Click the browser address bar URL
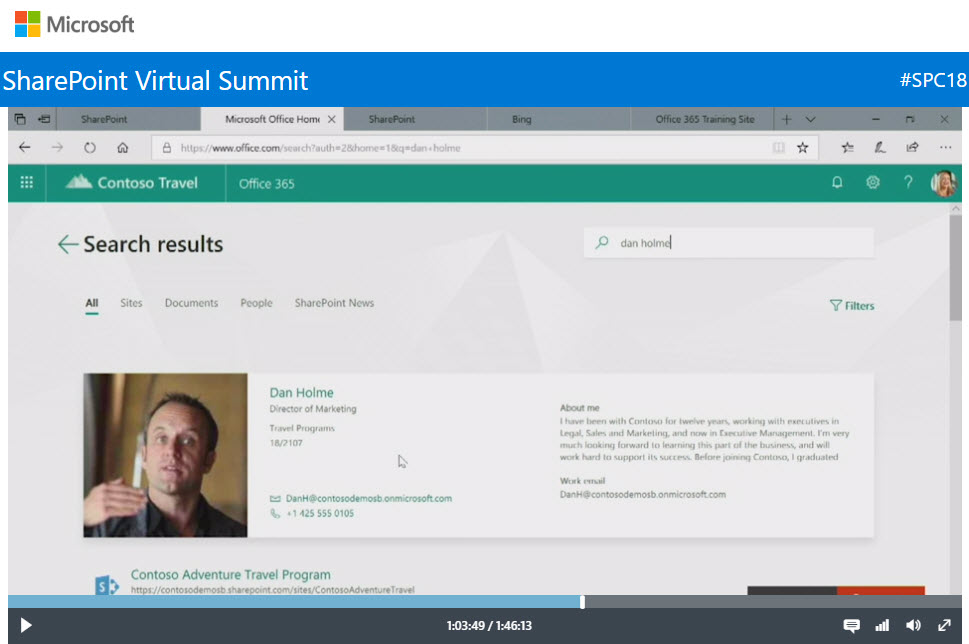Screen dimensions: 969x644 click(x=320, y=148)
